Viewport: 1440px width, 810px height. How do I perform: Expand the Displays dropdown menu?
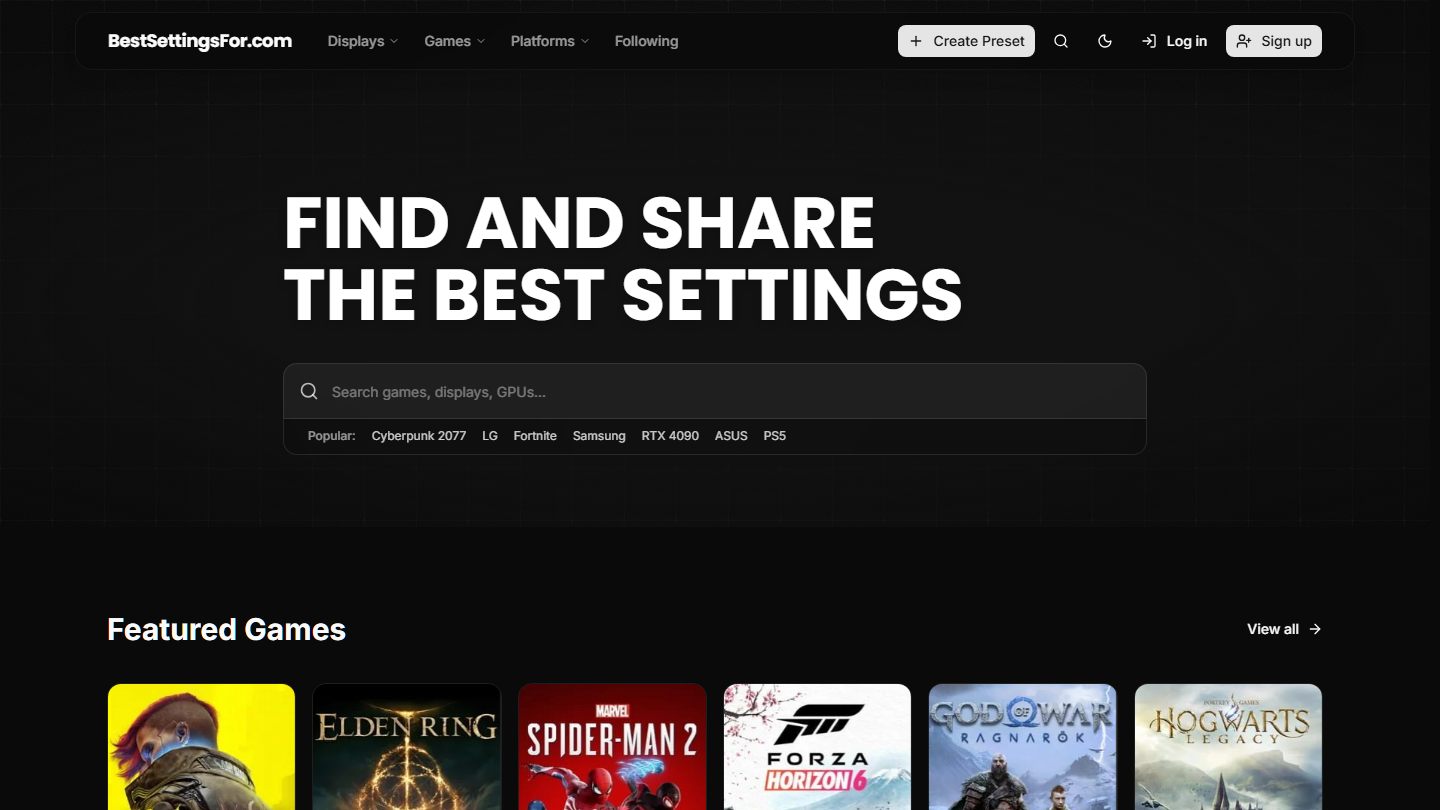pyautogui.click(x=363, y=41)
